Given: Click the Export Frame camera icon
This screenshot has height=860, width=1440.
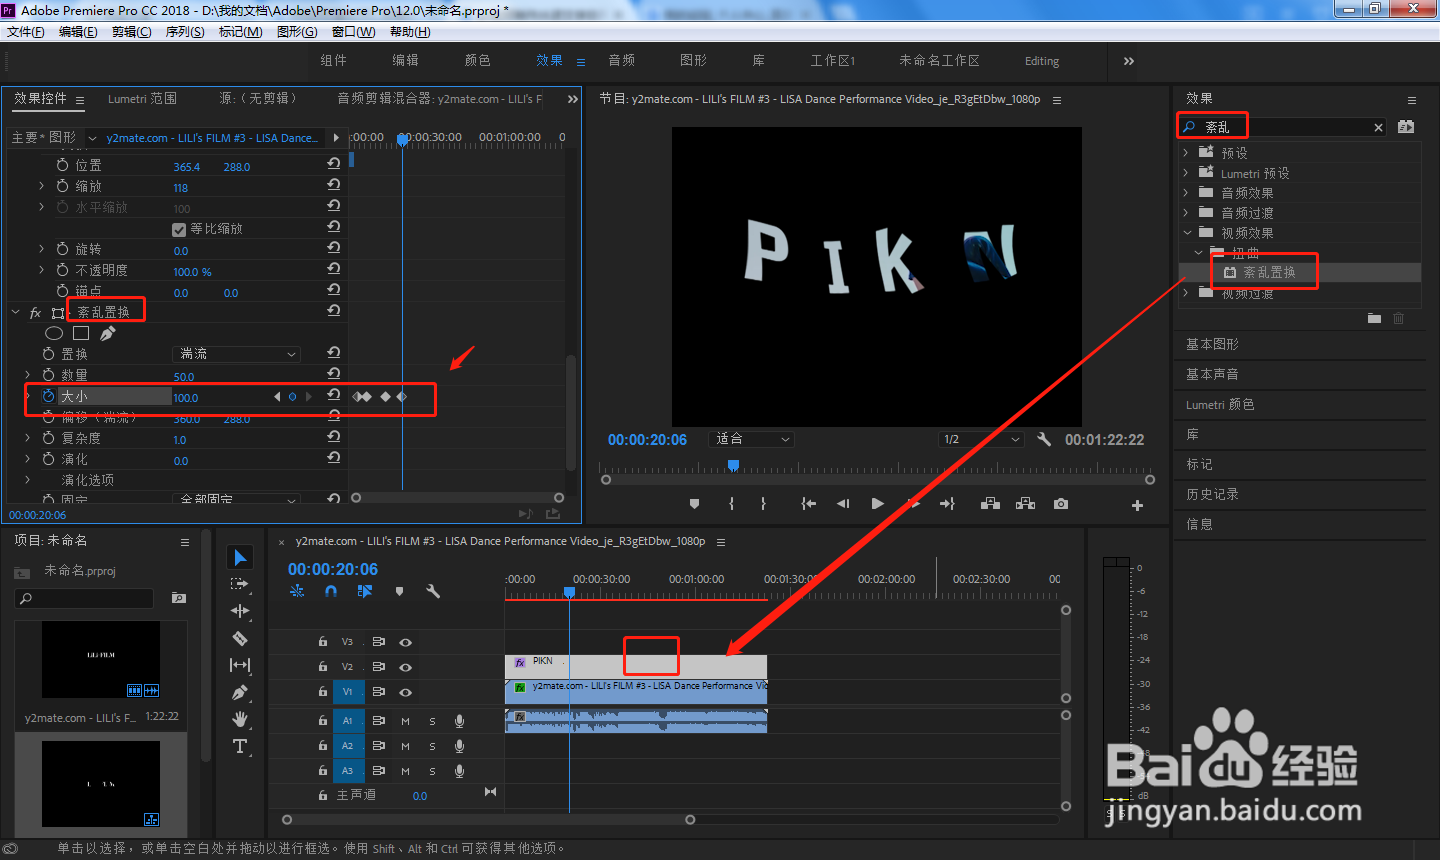Looking at the screenshot, I should tap(1061, 504).
